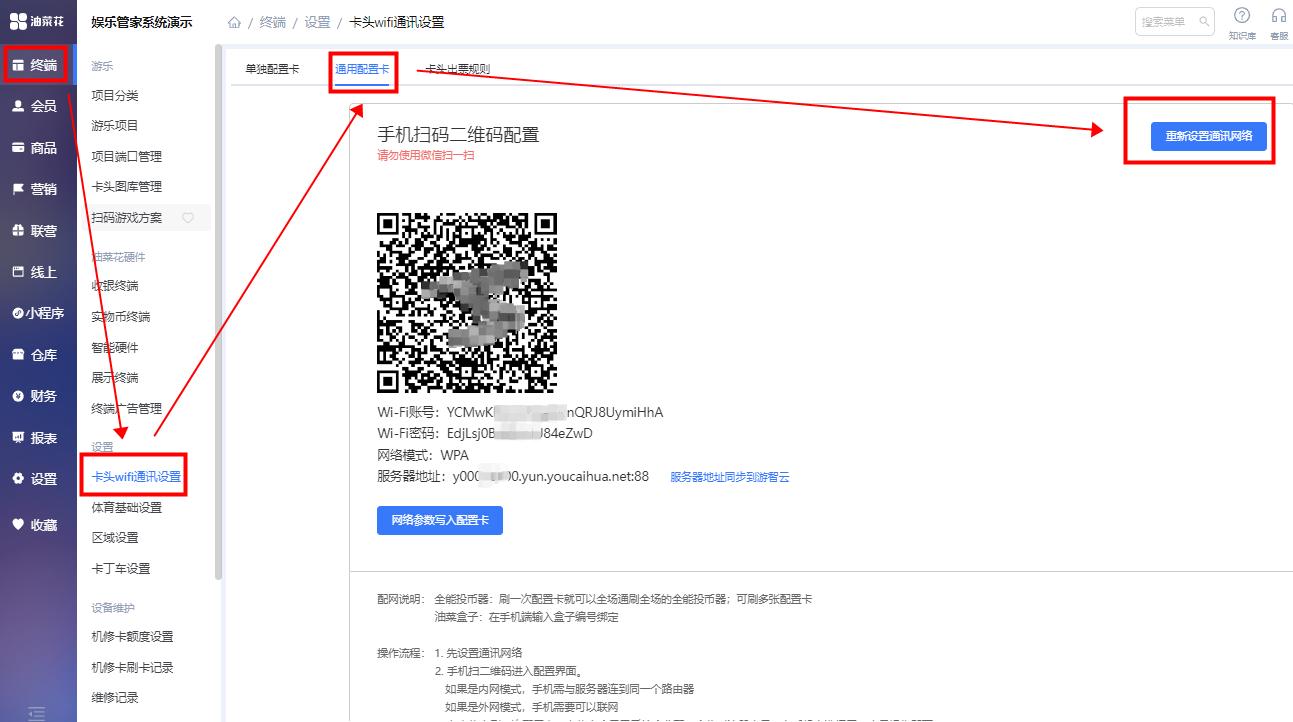This screenshot has height=722, width=1293.
Task: Click the 服务器地址同步到游智云 link
Action: (730, 477)
